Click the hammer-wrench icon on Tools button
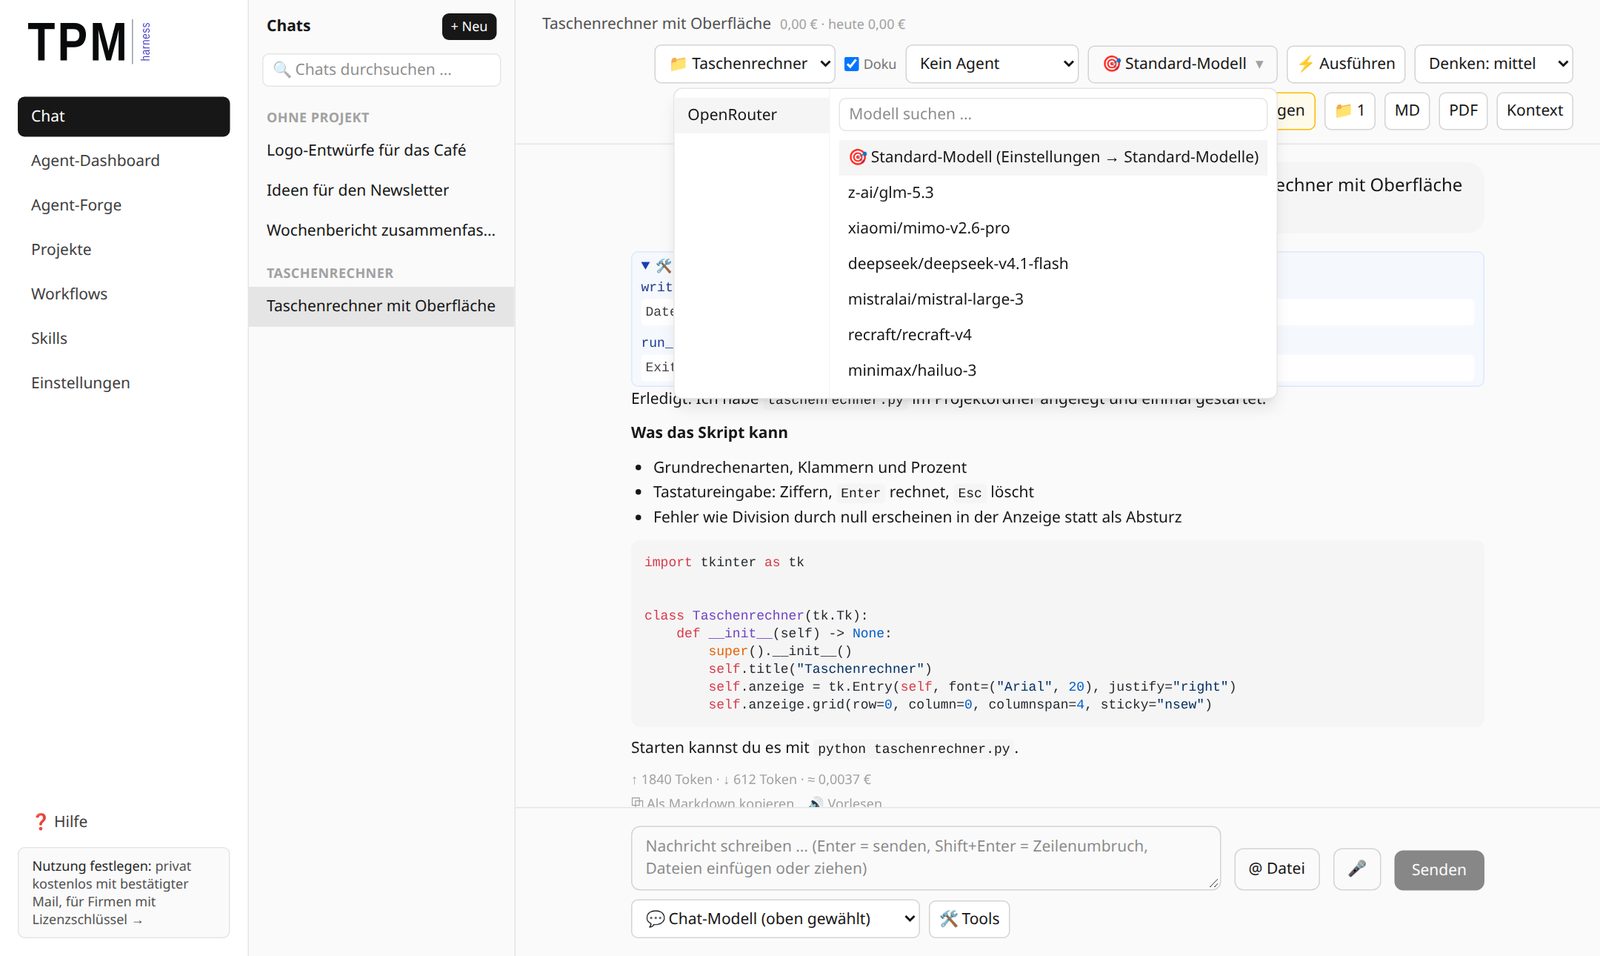 [x=949, y=919]
